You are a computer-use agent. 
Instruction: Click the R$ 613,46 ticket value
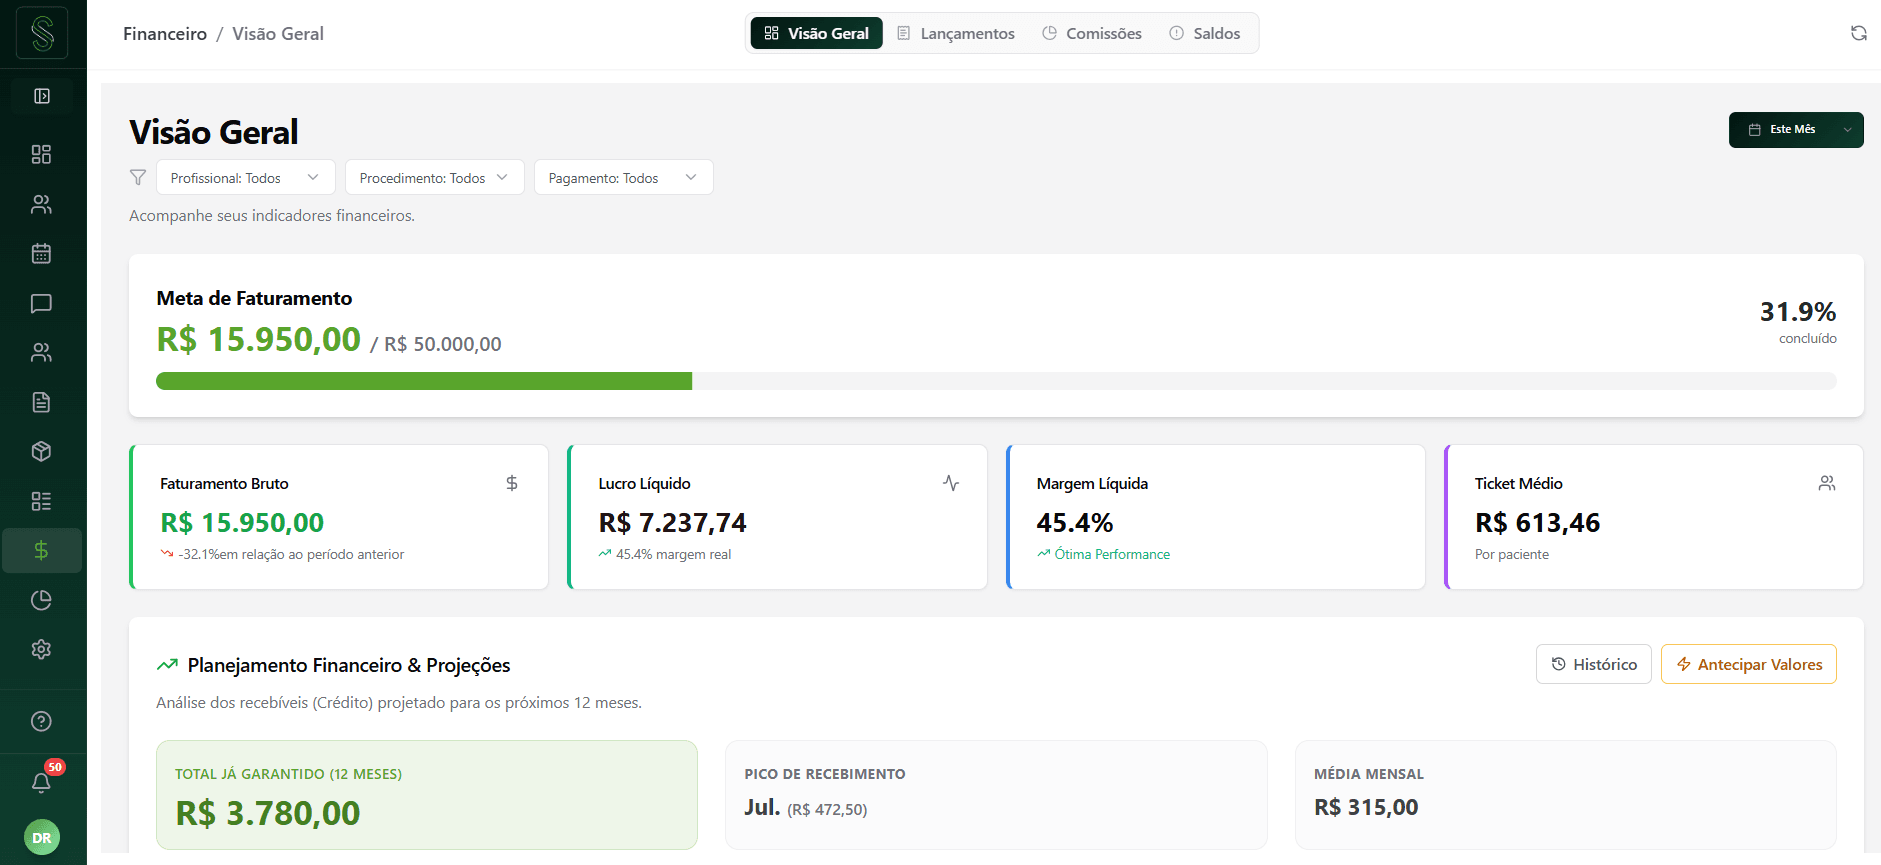1537,523
